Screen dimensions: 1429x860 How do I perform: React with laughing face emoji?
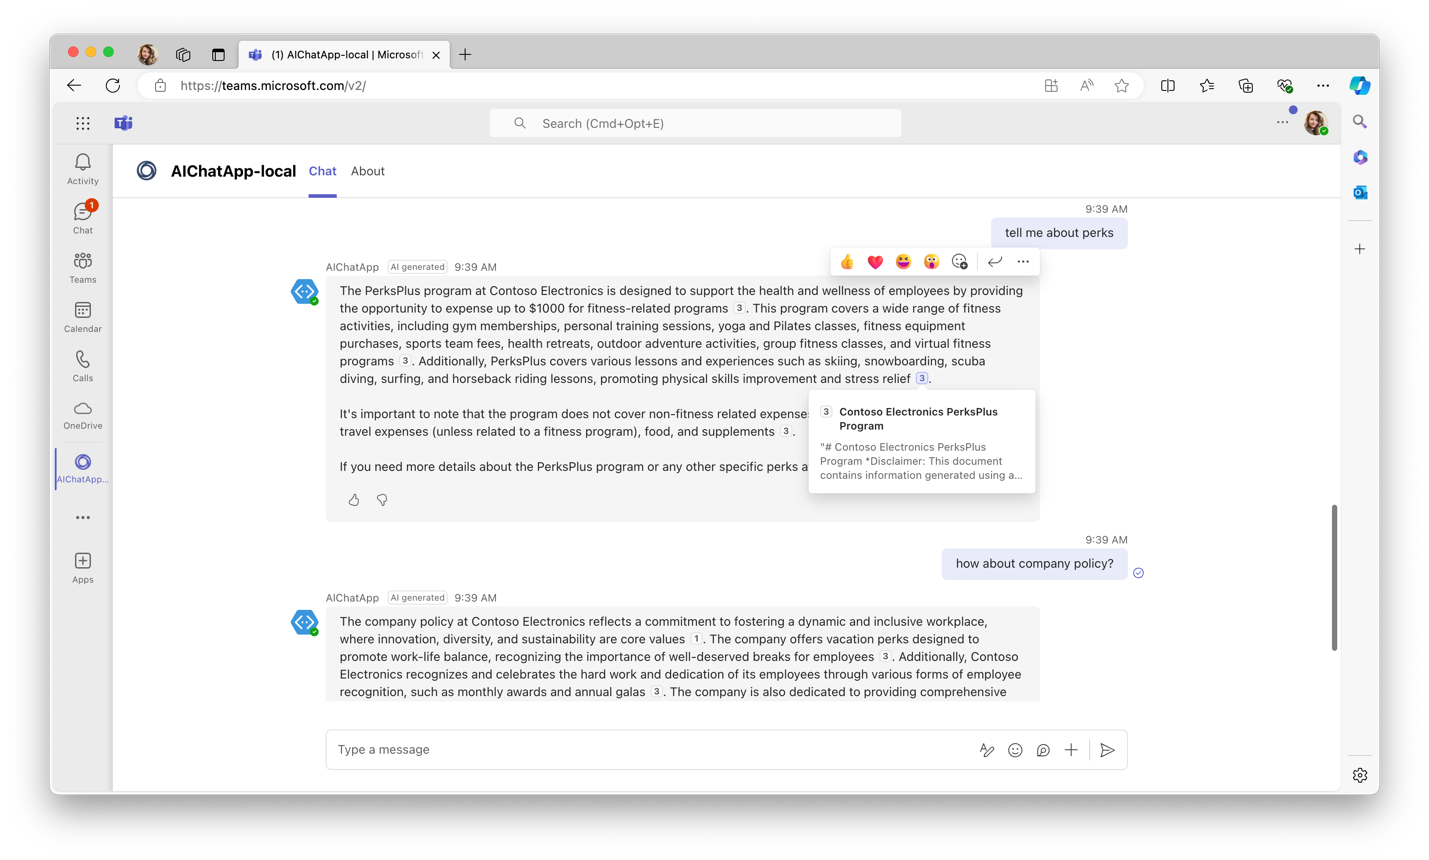[x=903, y=262]
